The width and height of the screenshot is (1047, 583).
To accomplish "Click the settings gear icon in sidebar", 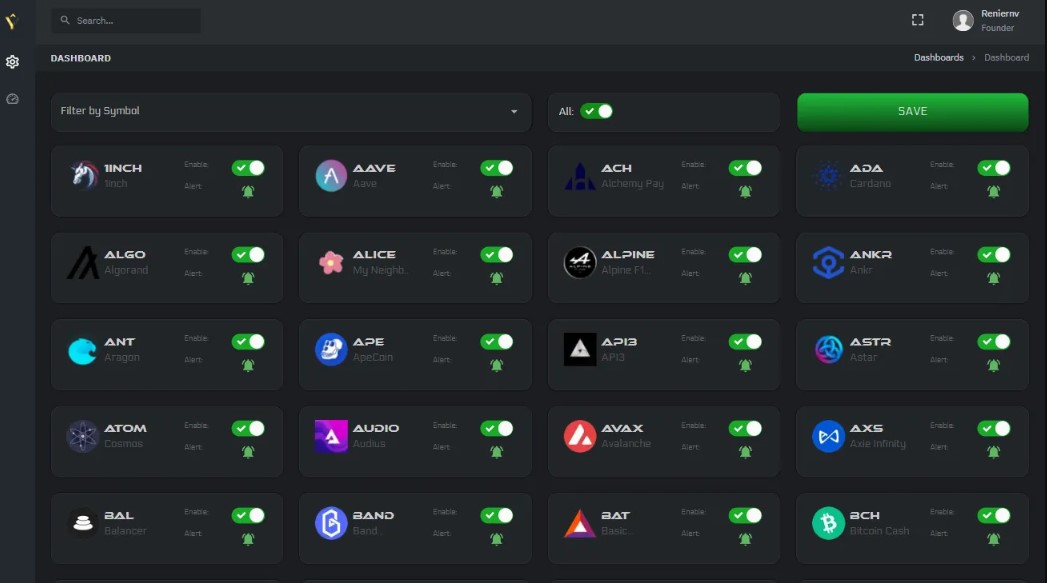I will point(12,62).
